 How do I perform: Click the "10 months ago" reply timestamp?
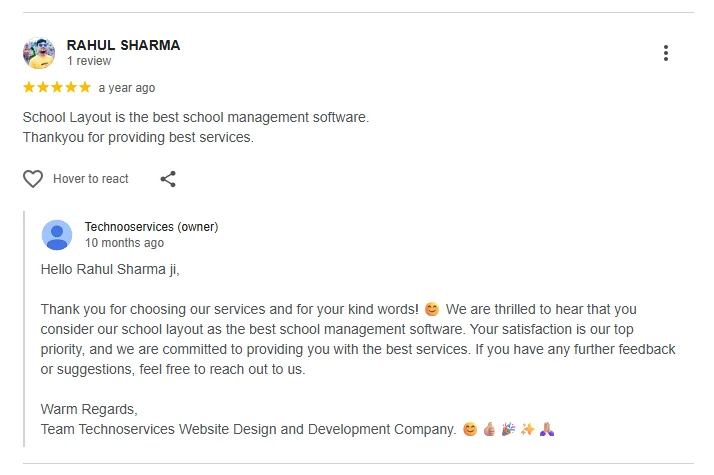124,243
